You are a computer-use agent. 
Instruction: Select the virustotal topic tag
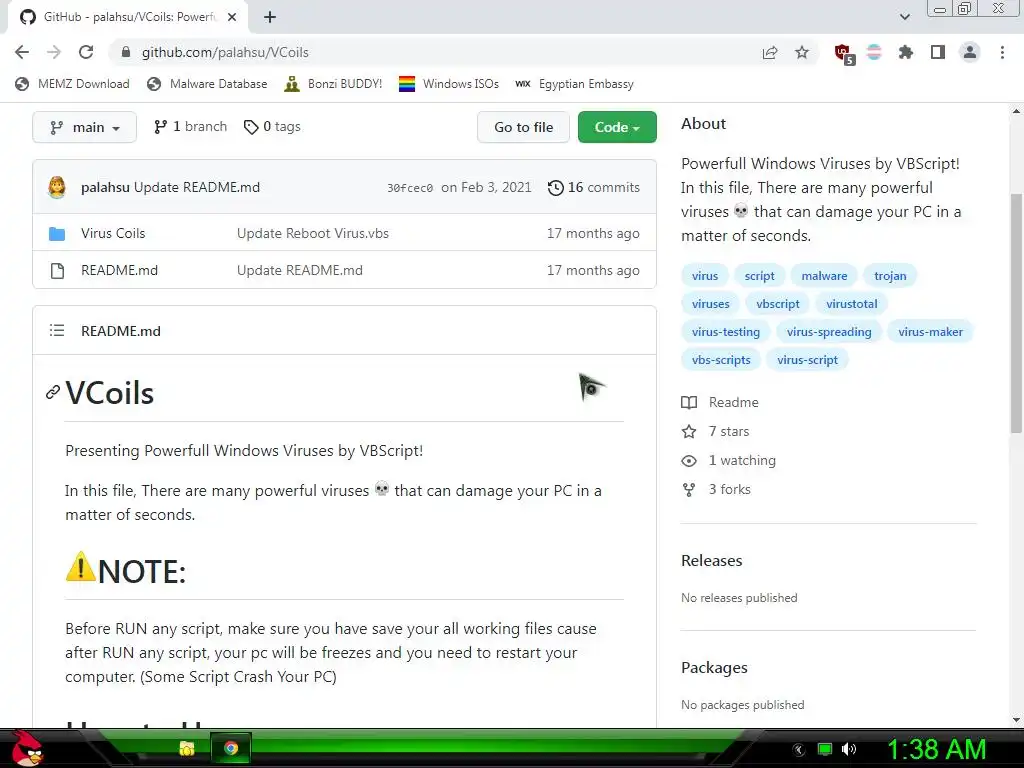(852, 304)
